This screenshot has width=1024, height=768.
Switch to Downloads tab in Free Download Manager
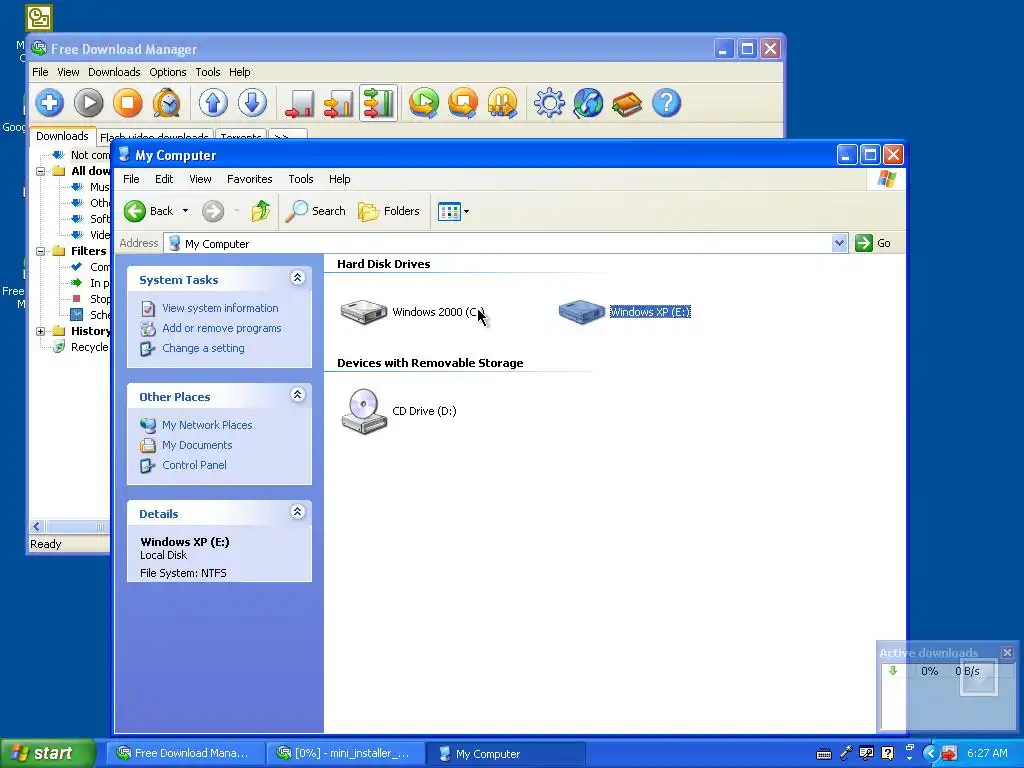(x=62, y=136)
